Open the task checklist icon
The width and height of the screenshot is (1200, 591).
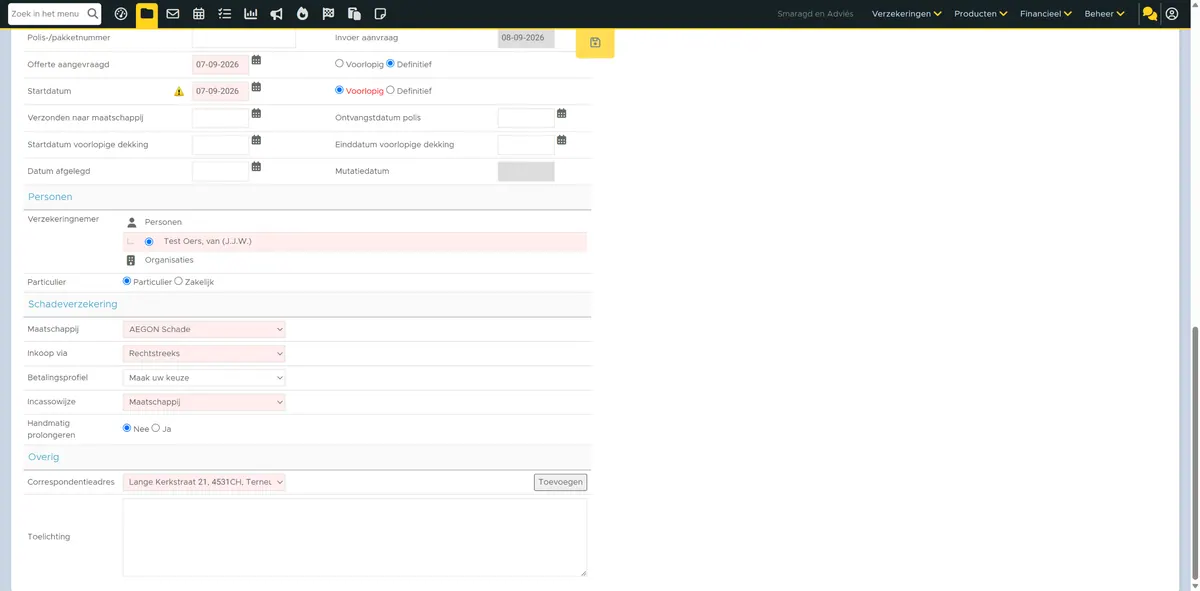point(225,14)
